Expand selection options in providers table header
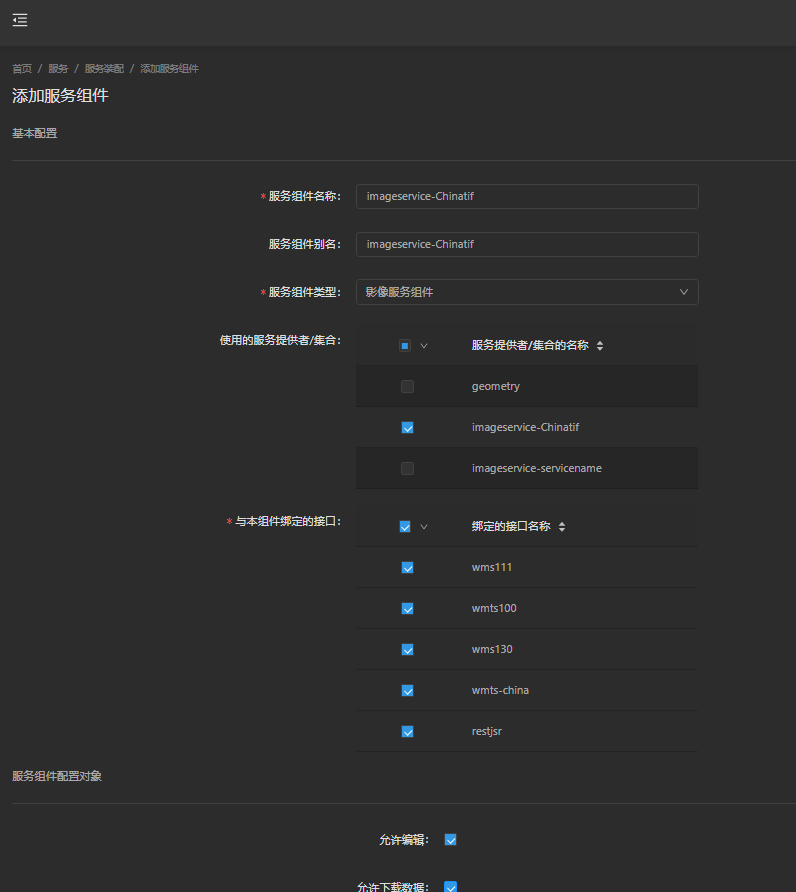796x892 pixels. 424,346
